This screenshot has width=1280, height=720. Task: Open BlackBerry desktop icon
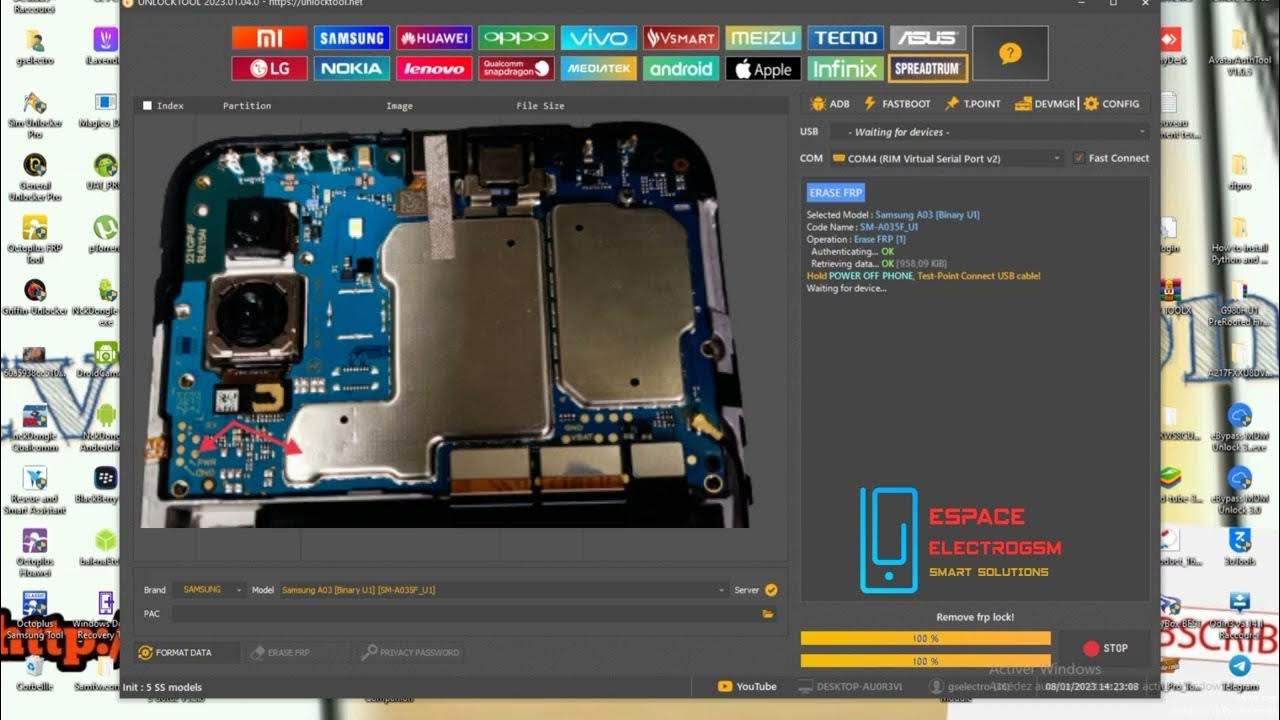click(x=105, y=485)
